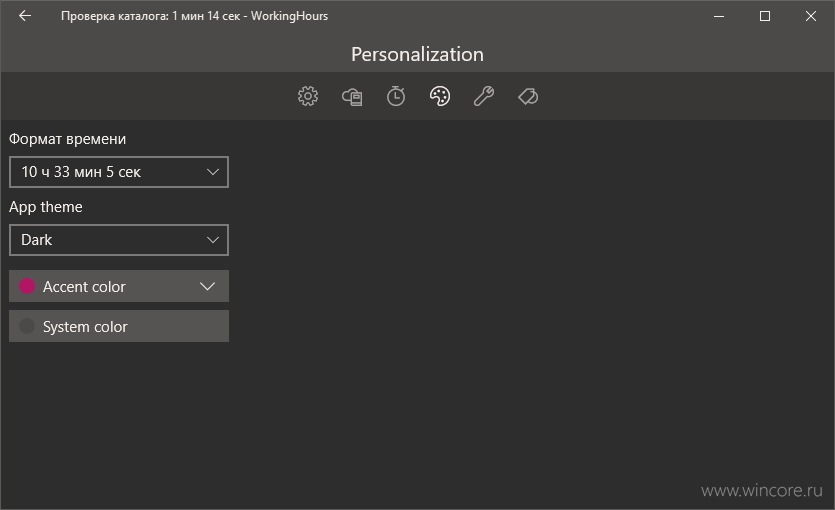Open the devices sync settings icon
This screenshot has height=510, width=835.
click(352, 96)
